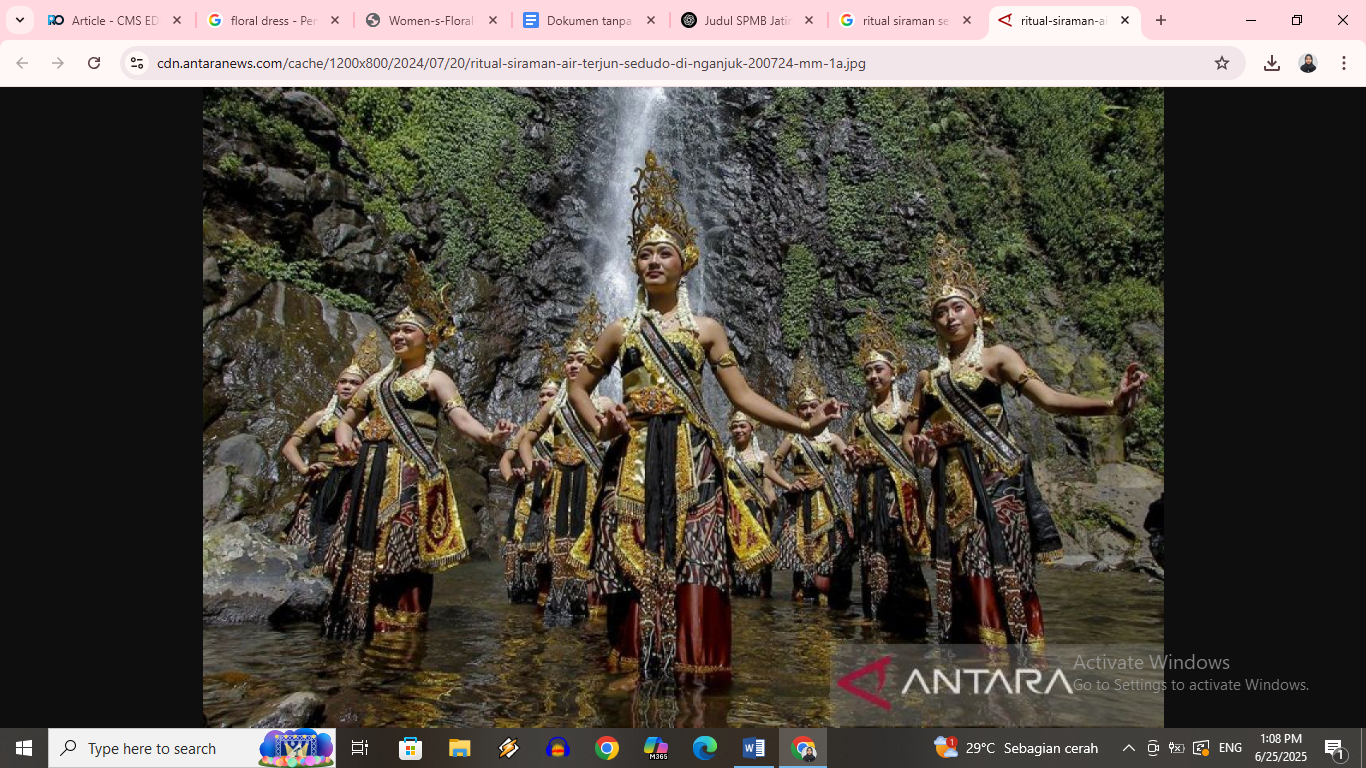Click the Type here to search box
The image size is (1366, 768).
[192, 748]
